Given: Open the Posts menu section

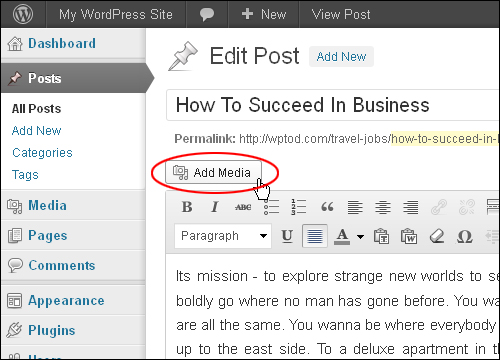Looking at the screenshot, I should 73,78.
